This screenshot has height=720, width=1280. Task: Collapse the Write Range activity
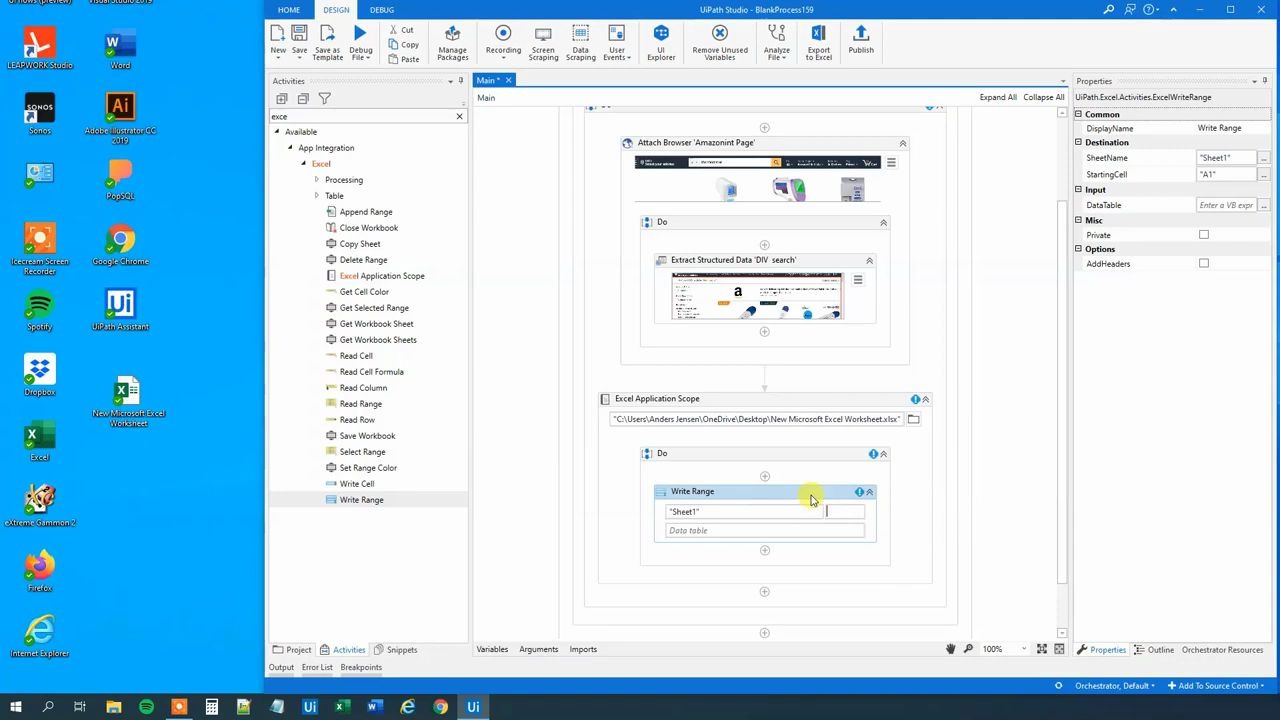point(869,492)
